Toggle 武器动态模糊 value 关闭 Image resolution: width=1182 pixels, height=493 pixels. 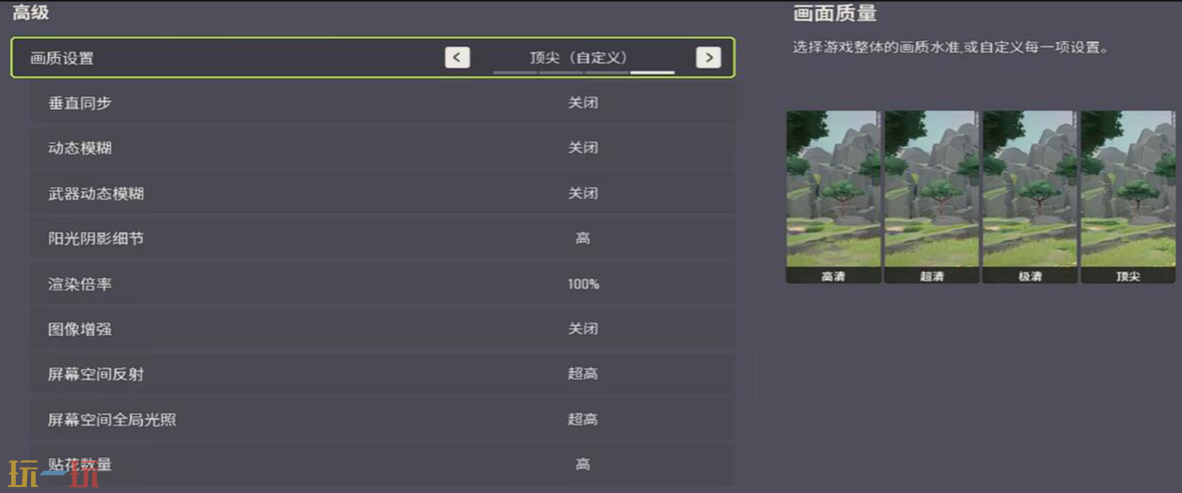(x=583, y=193)
